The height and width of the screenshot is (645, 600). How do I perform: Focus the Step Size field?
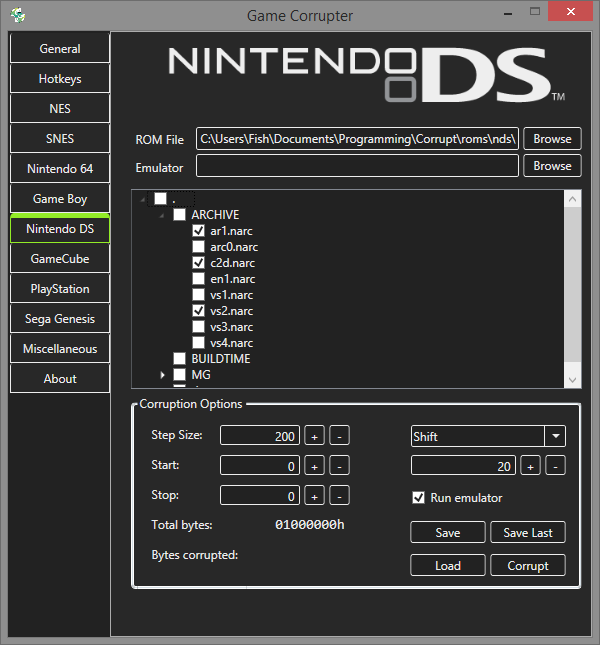[260, 436]
